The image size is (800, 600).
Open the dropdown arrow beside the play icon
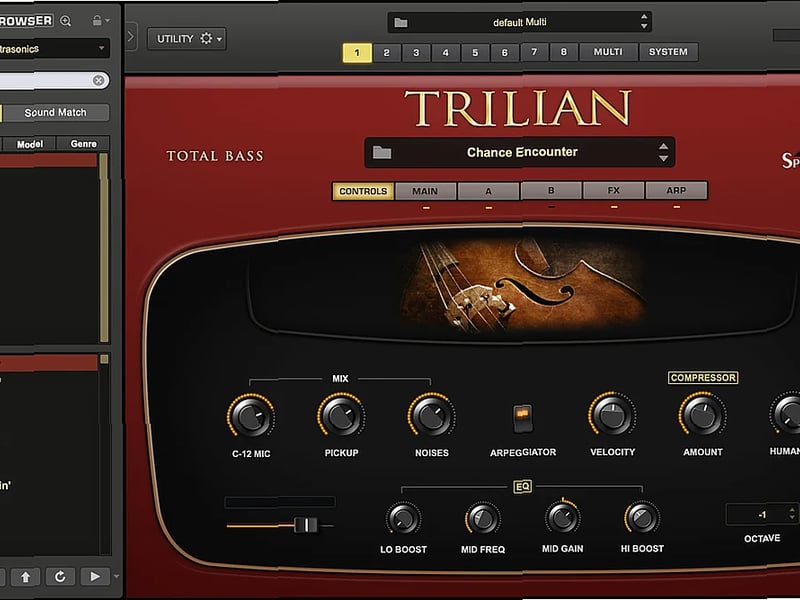116,577
